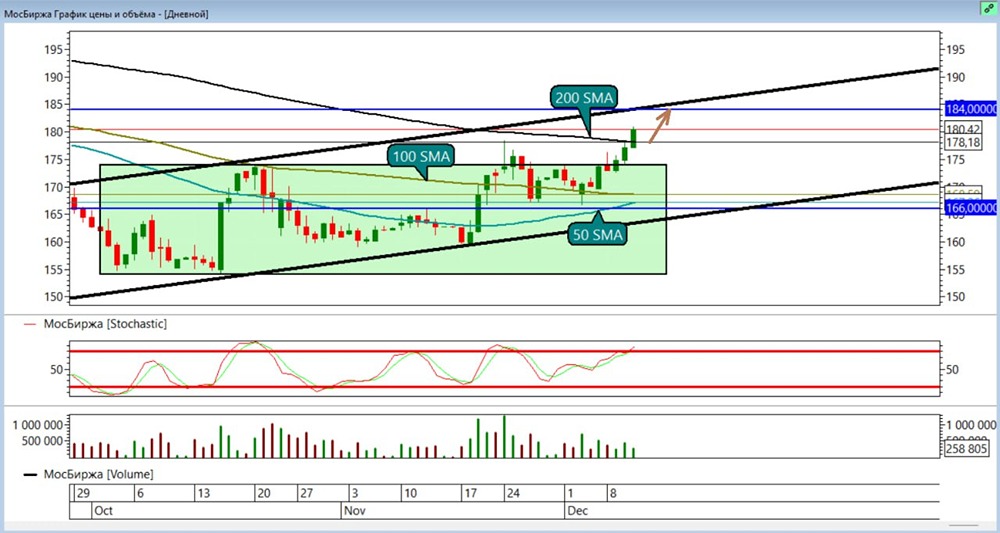Click the 50 label on left Stochastic axis
Image resolution: width=1000 pixels, height=533 pixels.
(56, 369)
